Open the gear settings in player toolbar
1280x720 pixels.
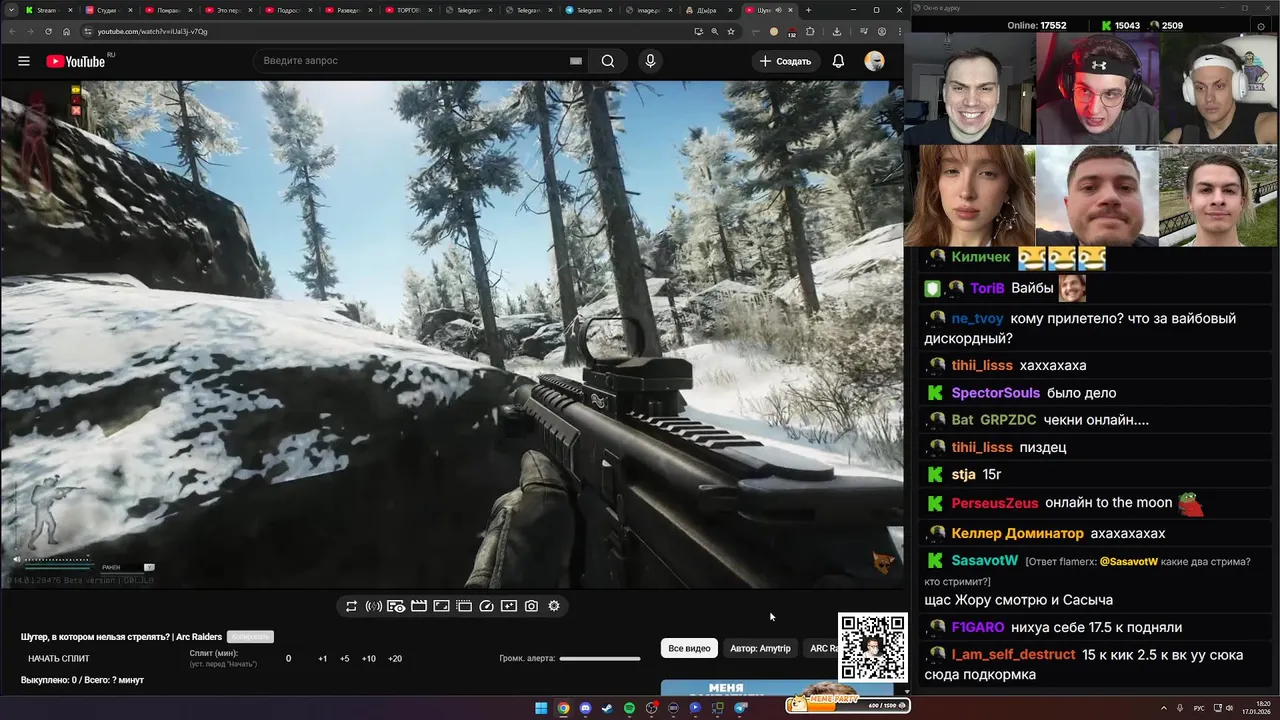(x=554, y=606)
